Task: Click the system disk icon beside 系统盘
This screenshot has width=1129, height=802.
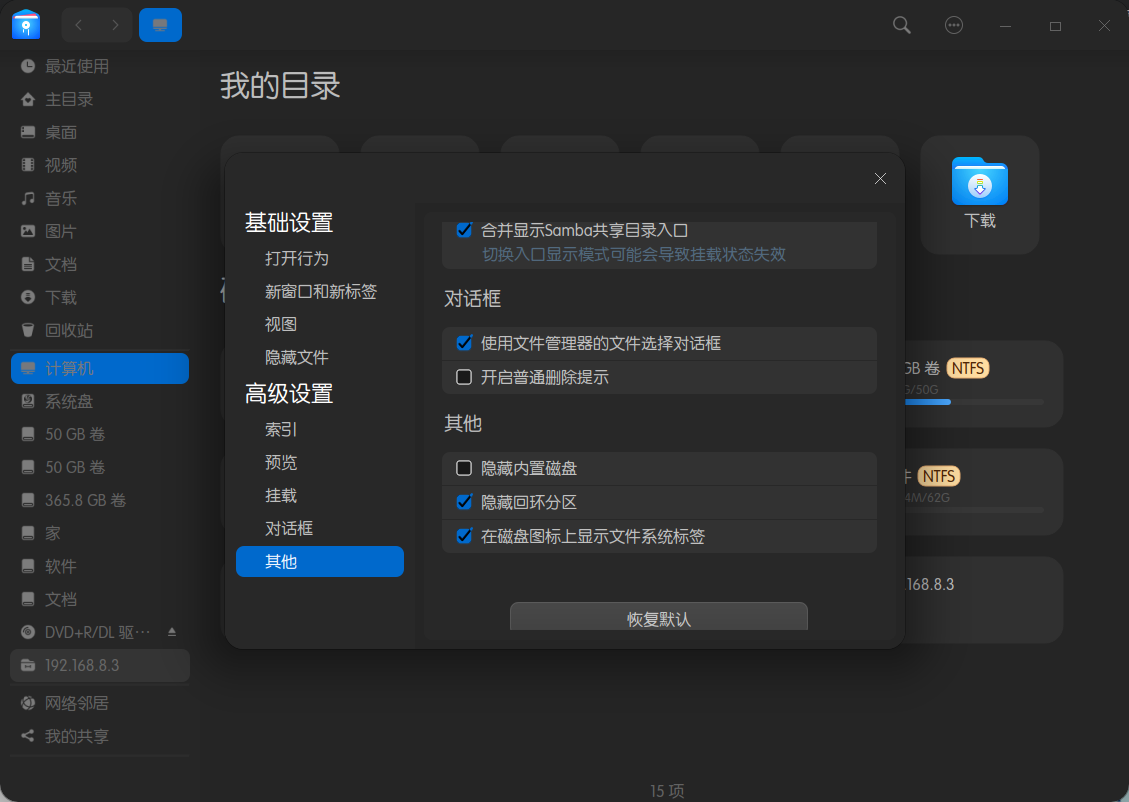Action: (28, 401)
